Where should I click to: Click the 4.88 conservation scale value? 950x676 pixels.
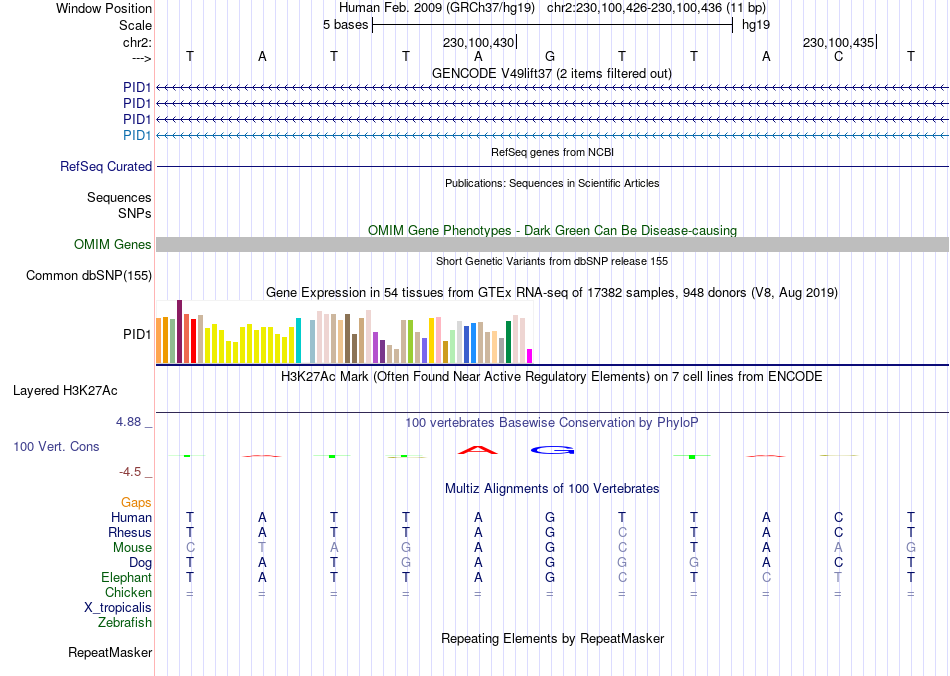128,422
